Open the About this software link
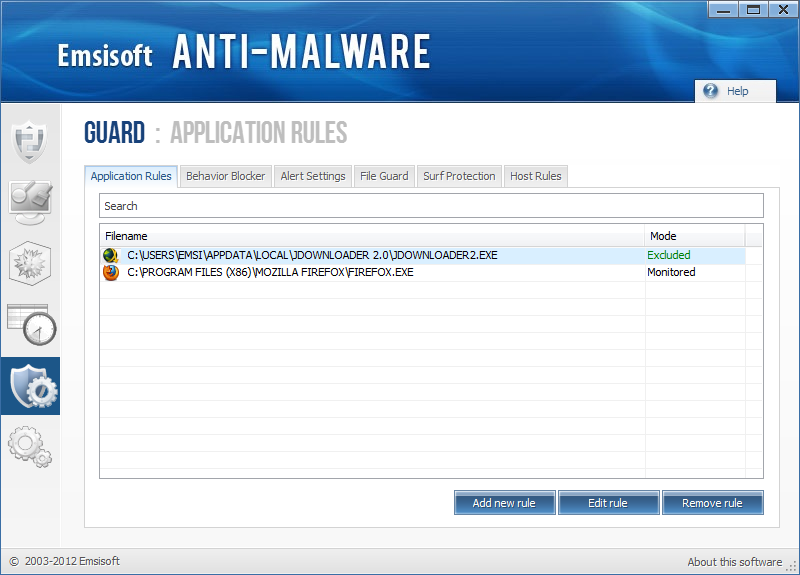Image resolution: width=800 pixels, height=575 pixels. (x=734, y=562)
